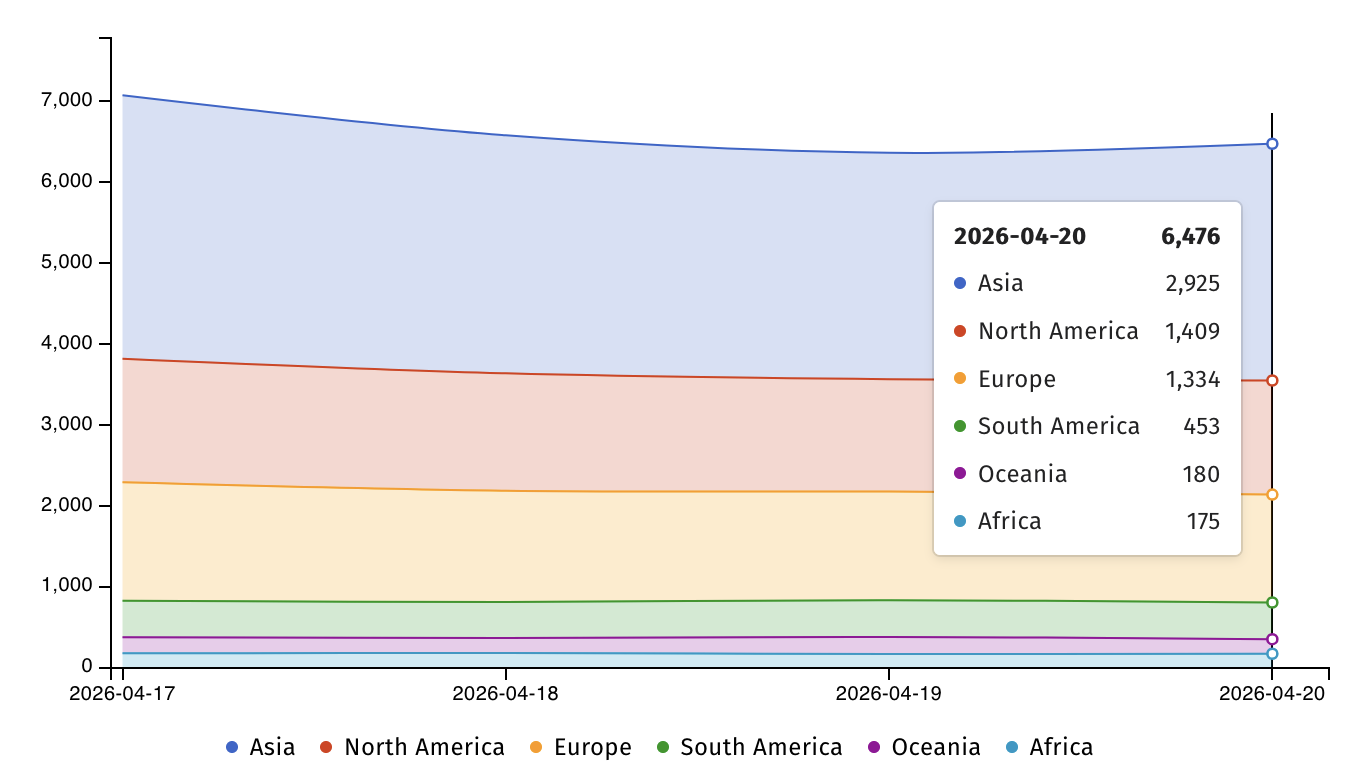Screen dimensions: 1354x782
Task: Click the 7,000 y-axis label
Action: coord(67,101)
